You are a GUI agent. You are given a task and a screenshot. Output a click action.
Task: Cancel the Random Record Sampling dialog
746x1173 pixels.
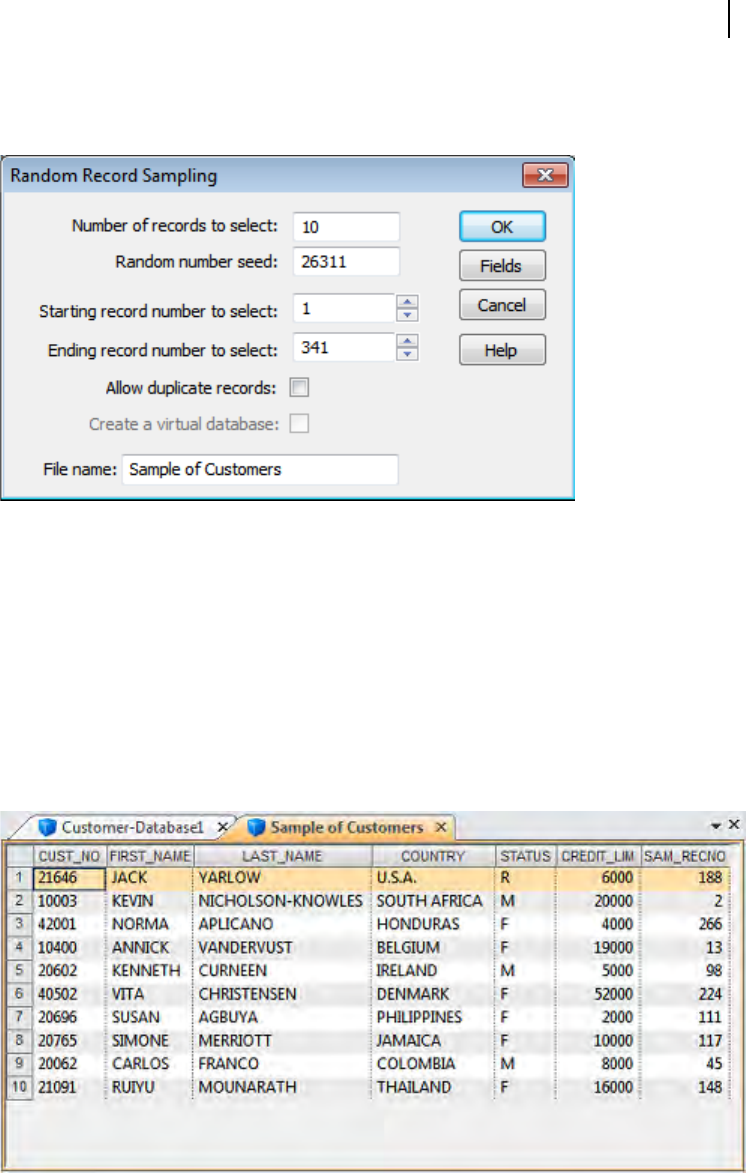(502, 305)
